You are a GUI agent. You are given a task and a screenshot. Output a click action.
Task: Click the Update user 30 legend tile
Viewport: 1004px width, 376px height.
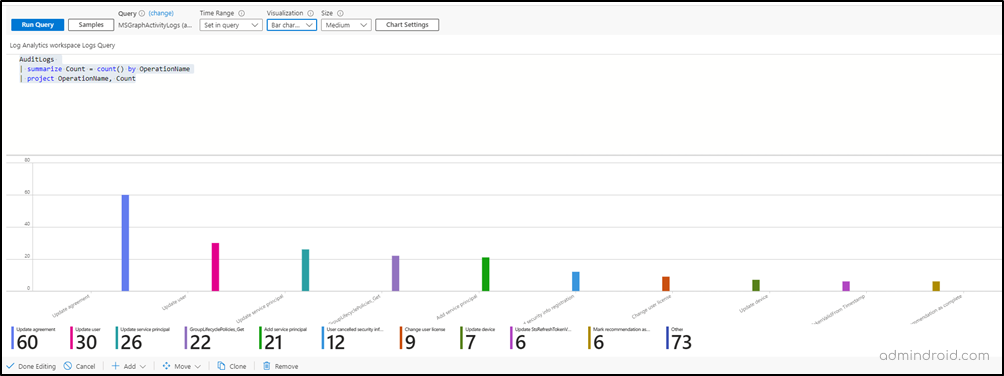[85, 338]
